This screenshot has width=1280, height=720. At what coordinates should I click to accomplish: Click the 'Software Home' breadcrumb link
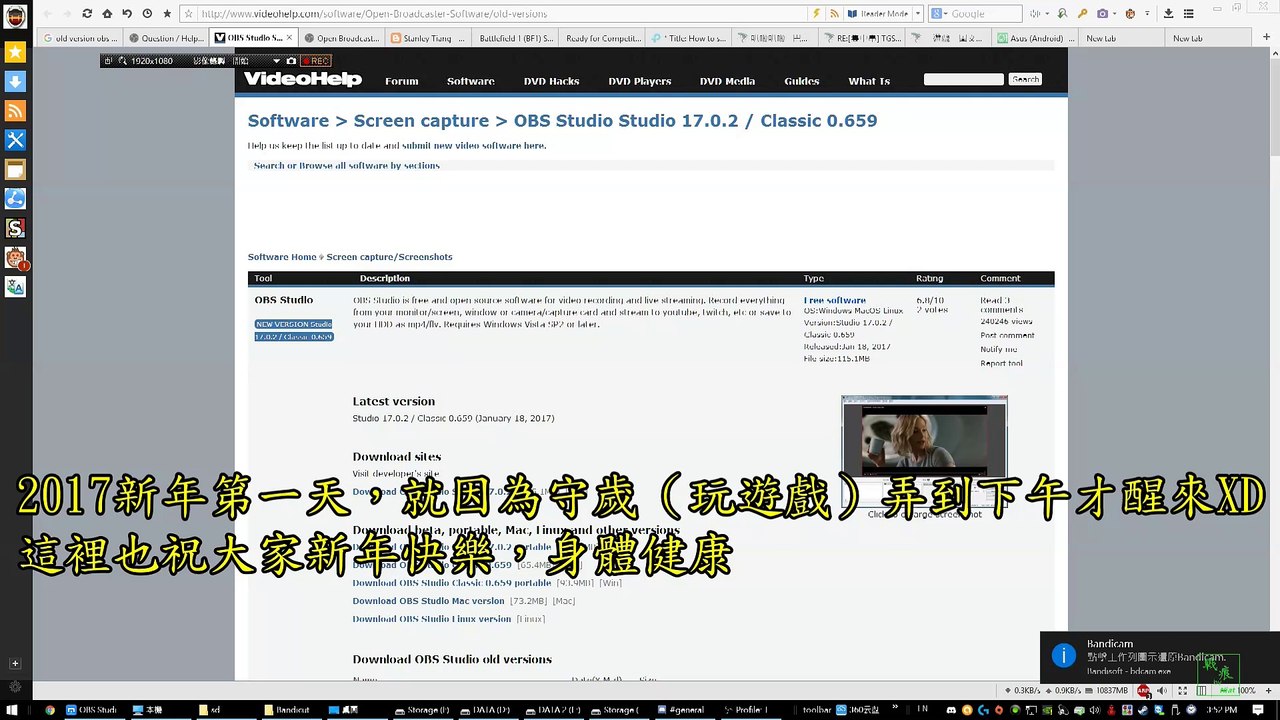point(282,257)
